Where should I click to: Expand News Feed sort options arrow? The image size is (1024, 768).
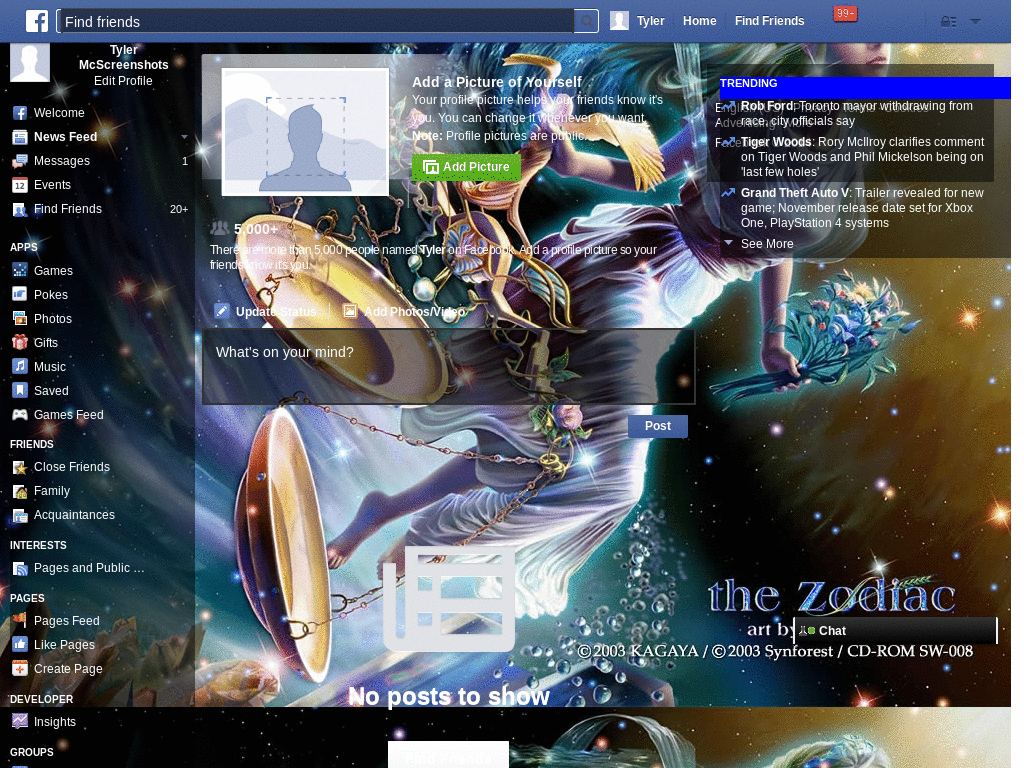point(184,137)
